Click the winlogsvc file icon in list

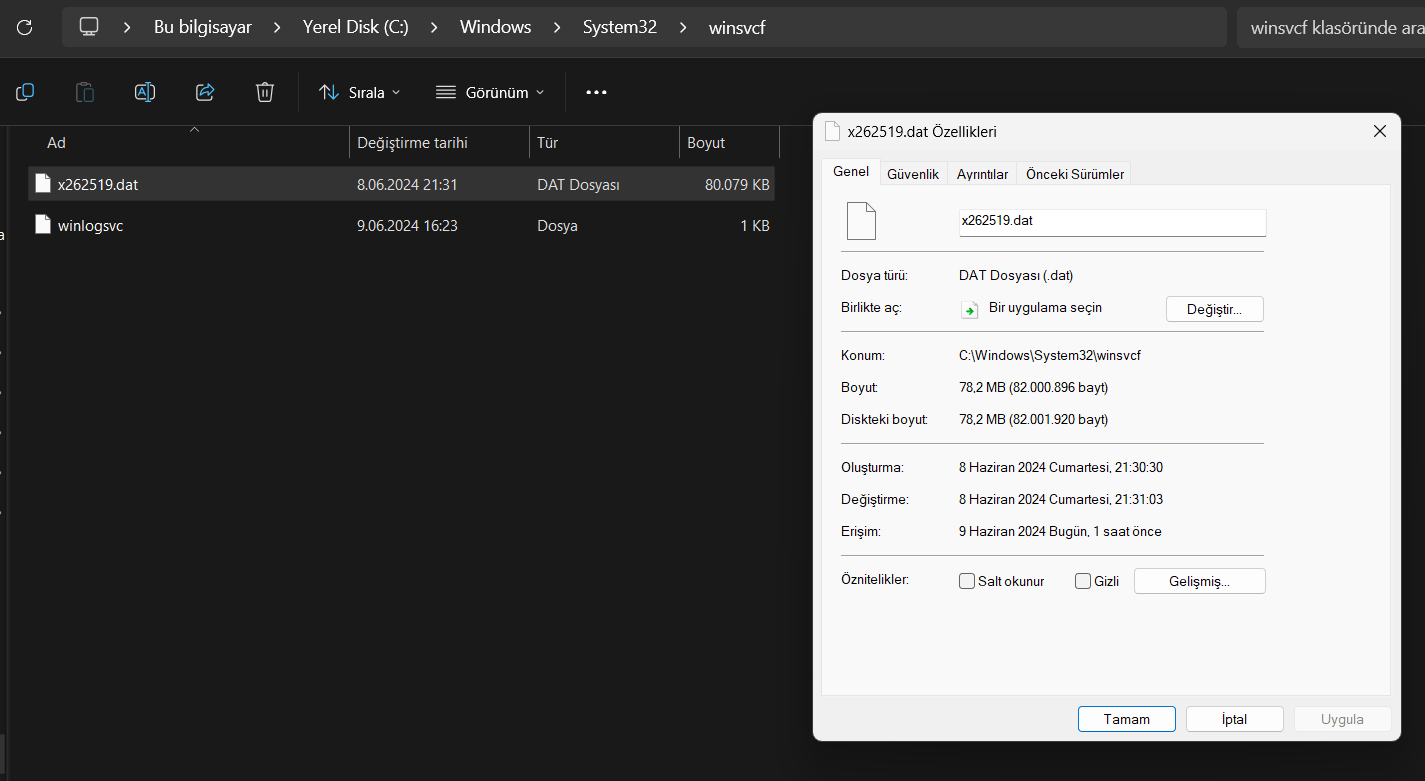click(x=42, y=226)
